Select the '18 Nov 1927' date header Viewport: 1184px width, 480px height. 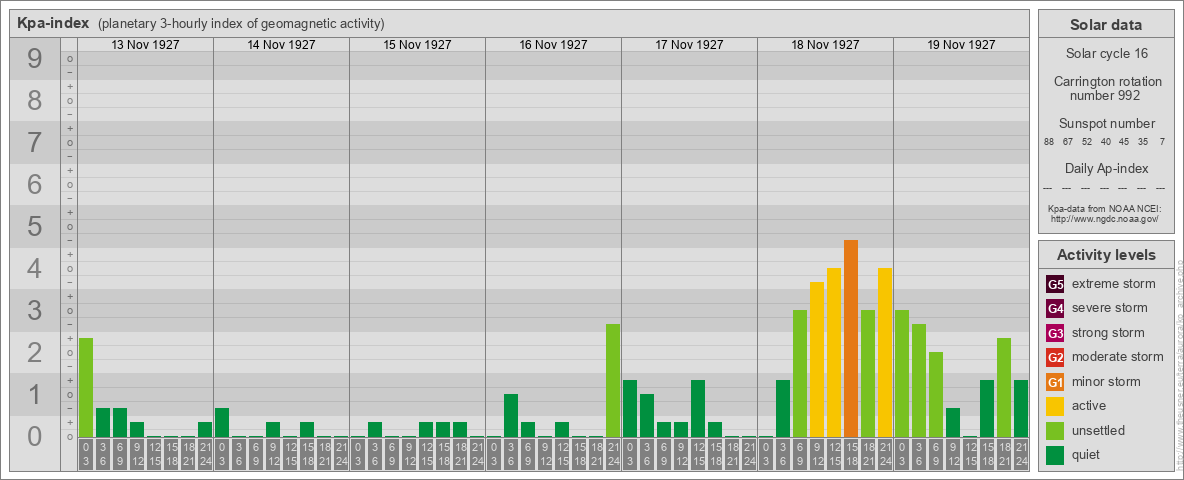(825, 45)
